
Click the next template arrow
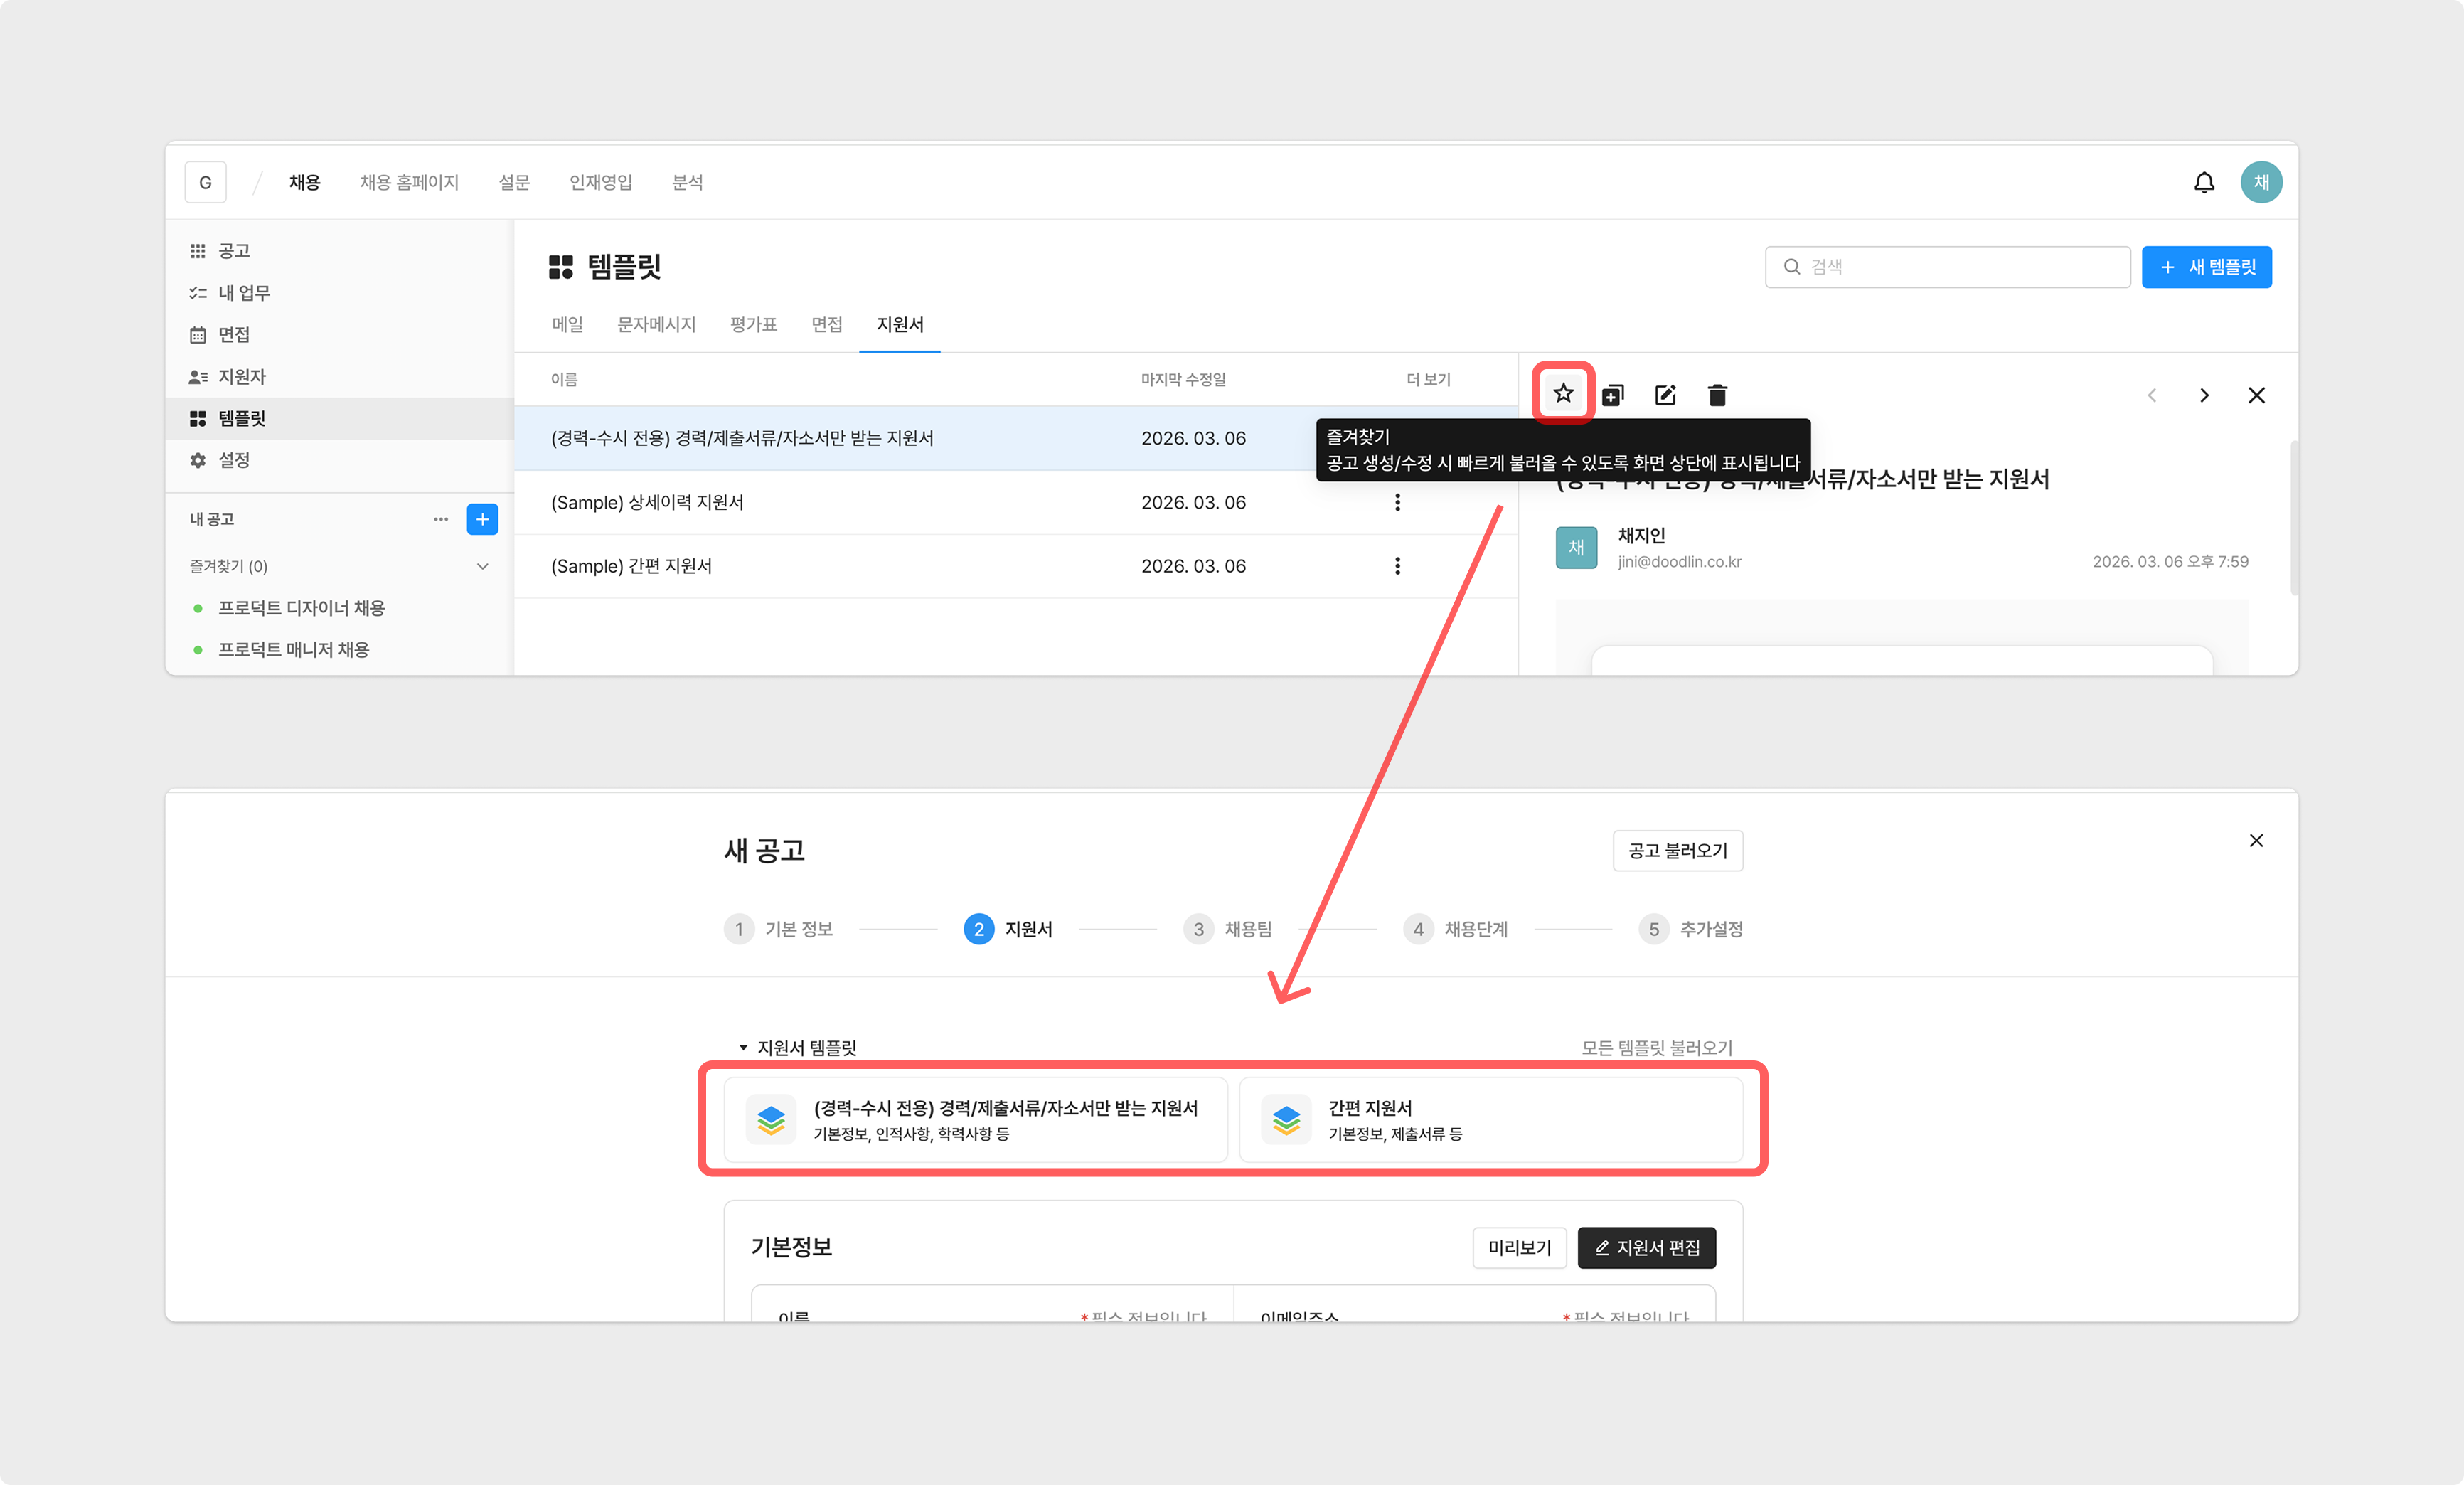click(x=2204, y=396)
